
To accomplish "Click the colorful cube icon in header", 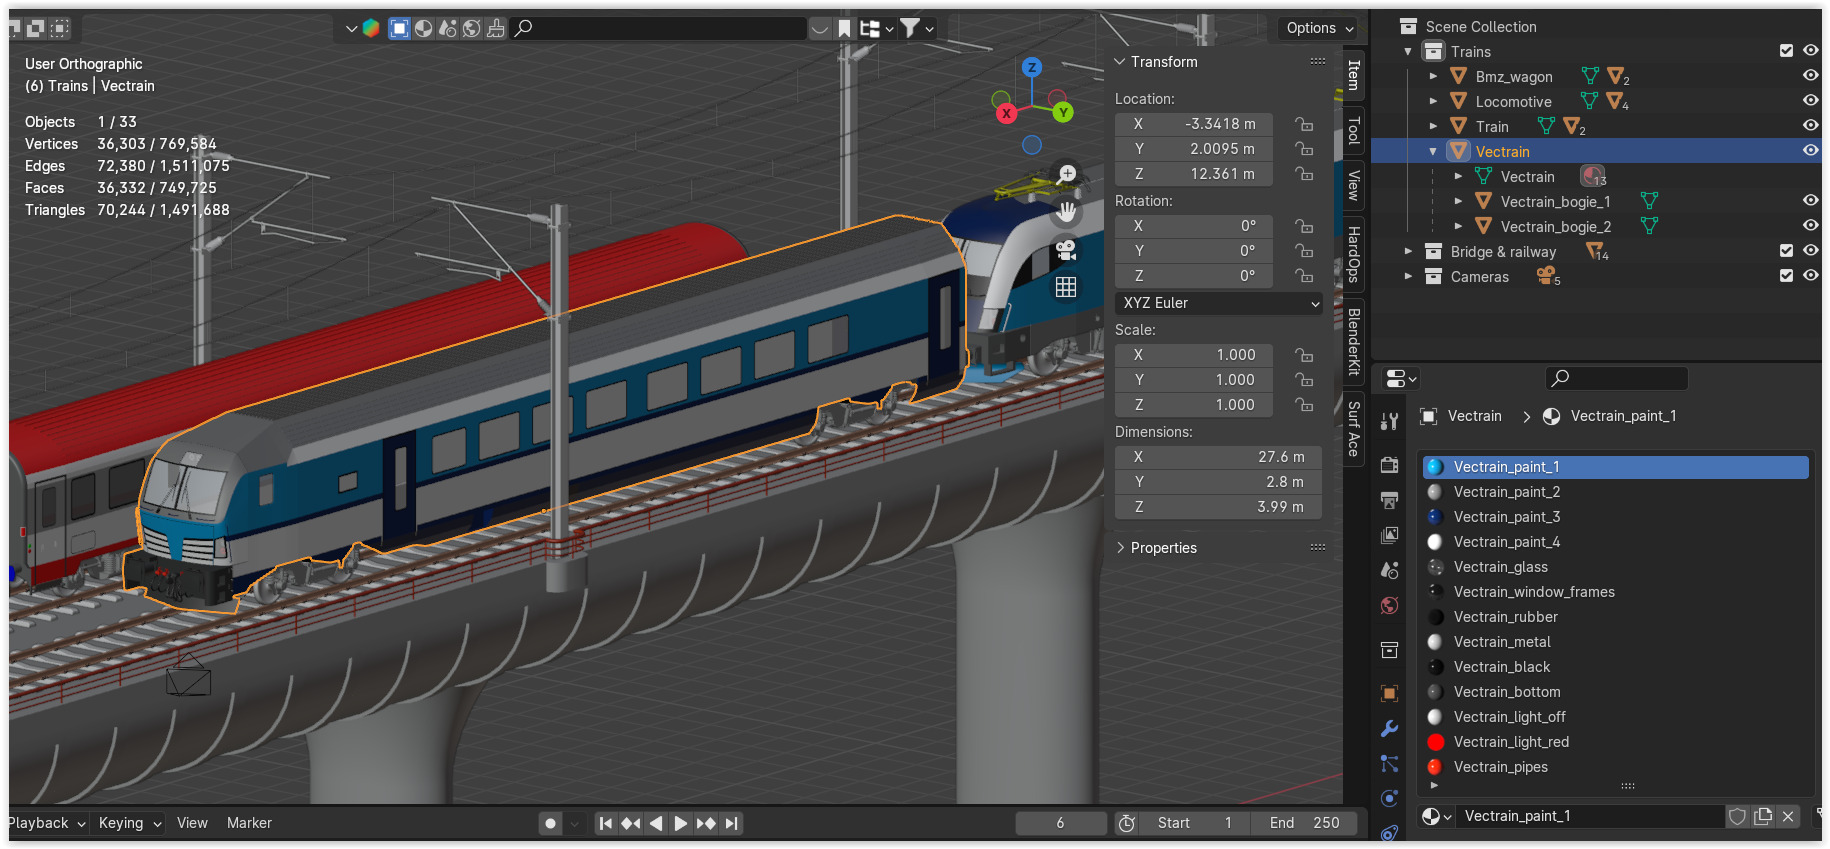I will 371,28.
